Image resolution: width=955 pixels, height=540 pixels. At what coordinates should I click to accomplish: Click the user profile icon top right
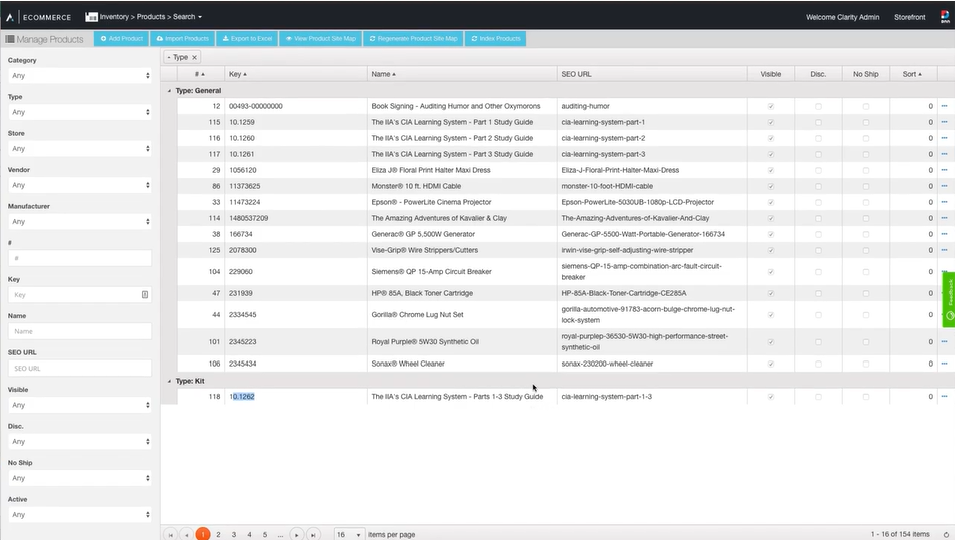[x=945, y=17]
